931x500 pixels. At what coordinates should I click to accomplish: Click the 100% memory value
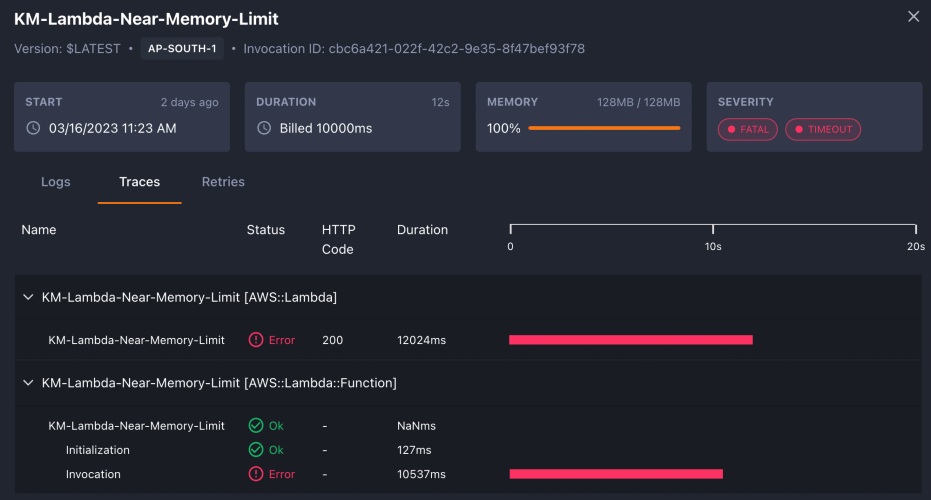[504, 128]
